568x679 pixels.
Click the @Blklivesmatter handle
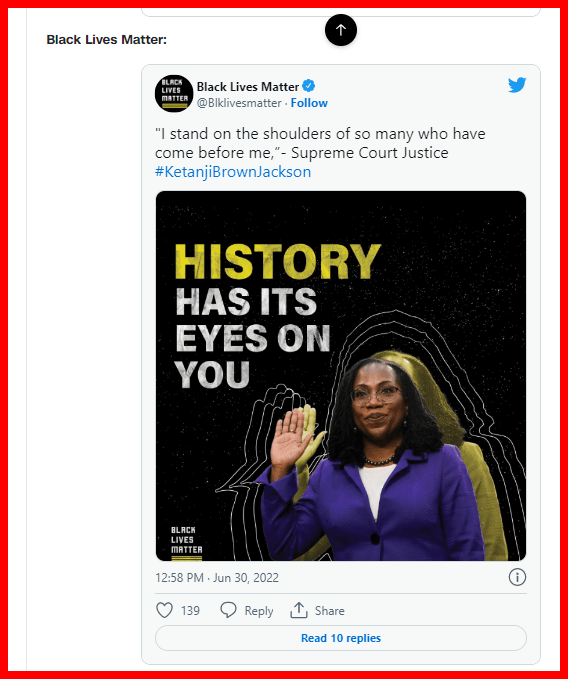point(239,103)
